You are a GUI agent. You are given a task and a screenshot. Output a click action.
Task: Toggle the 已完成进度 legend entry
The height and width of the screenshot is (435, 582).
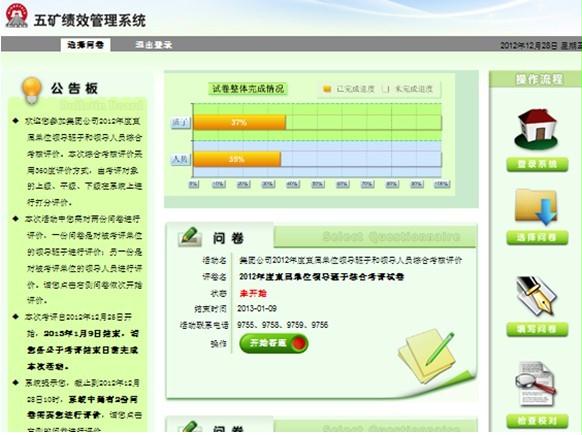coord(348,89)
